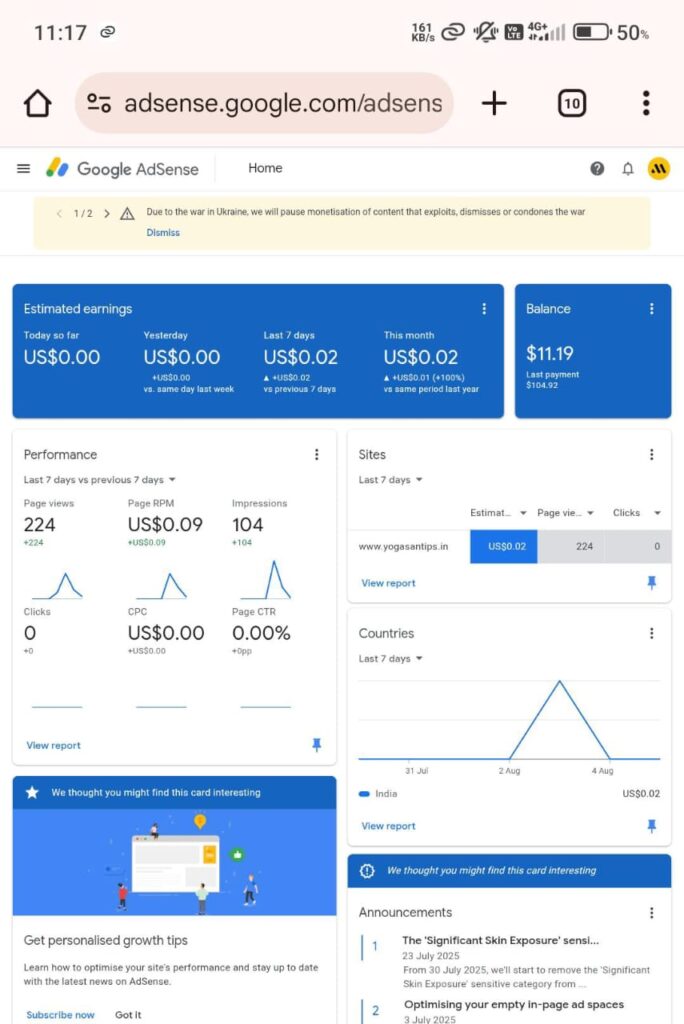Tap the browser address bar URL
The image size is (684, 1024).
[x=283, y=103]
